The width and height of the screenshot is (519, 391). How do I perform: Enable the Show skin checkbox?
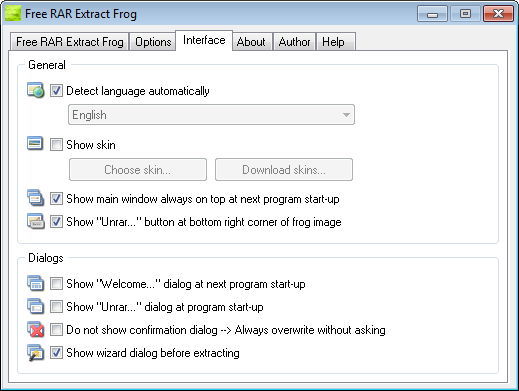point(56,145)
